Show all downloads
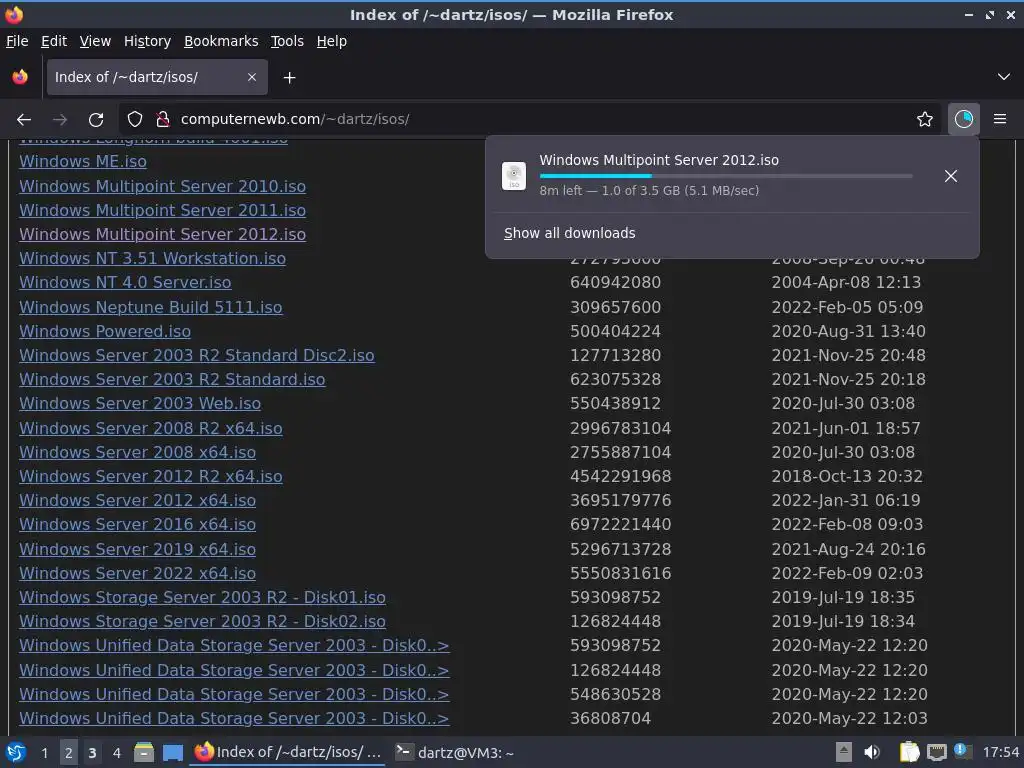This screenshot has height=768, width=1024. click(569, 233)
